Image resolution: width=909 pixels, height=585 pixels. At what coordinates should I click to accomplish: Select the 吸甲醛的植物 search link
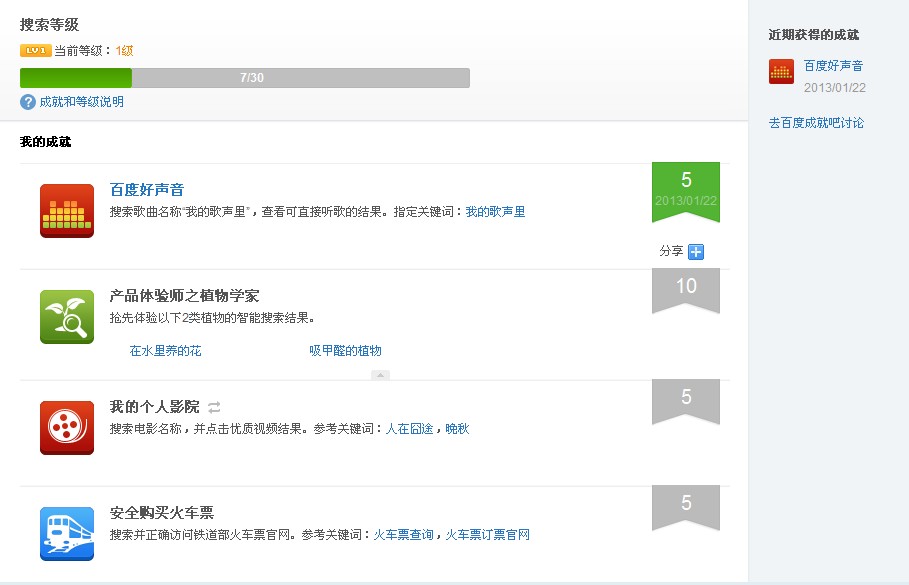[345, 351]
